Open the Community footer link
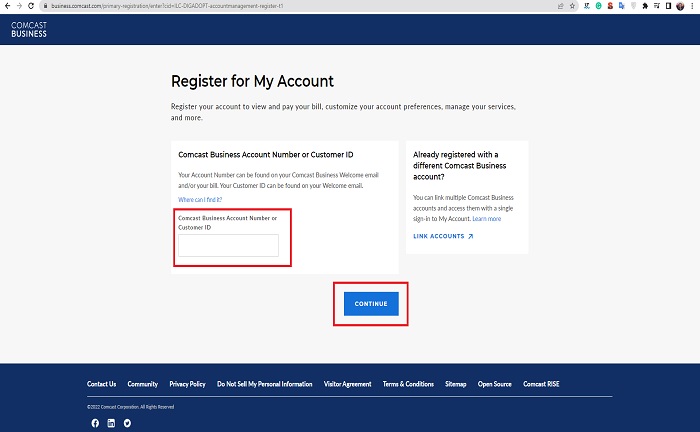Image resolution: width=700 pixels, height=432 pixels. pos(142,384)
